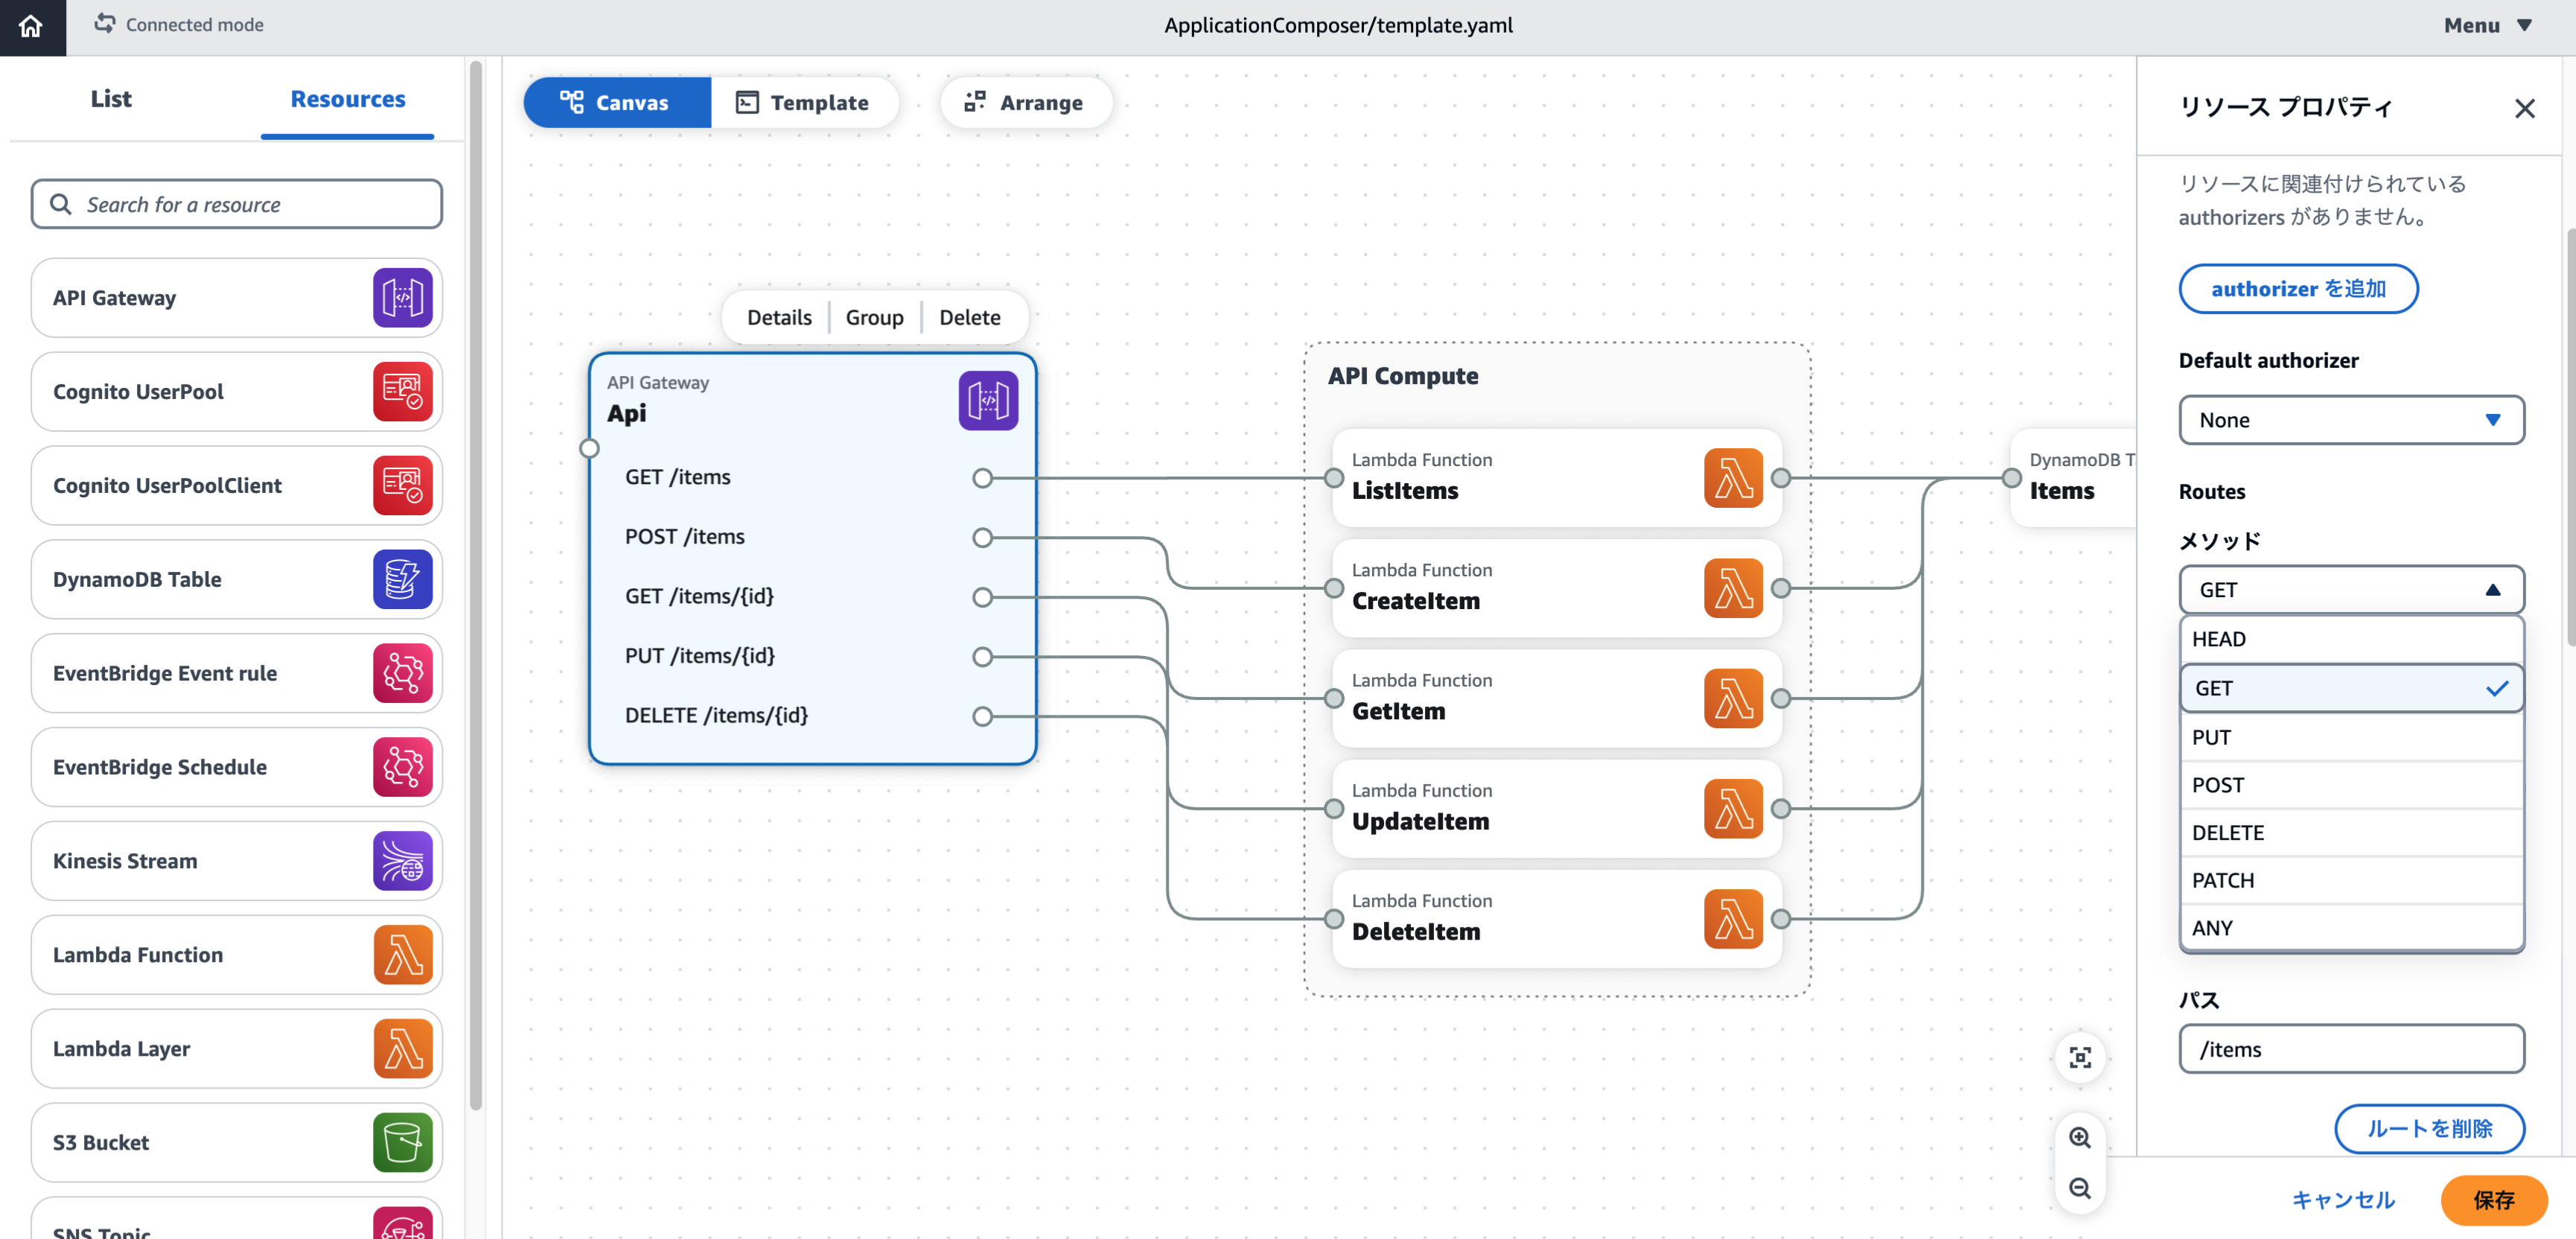2576x1239 pixels.
Task: Choose PATCH in method list
Action: click(2351, 880)
